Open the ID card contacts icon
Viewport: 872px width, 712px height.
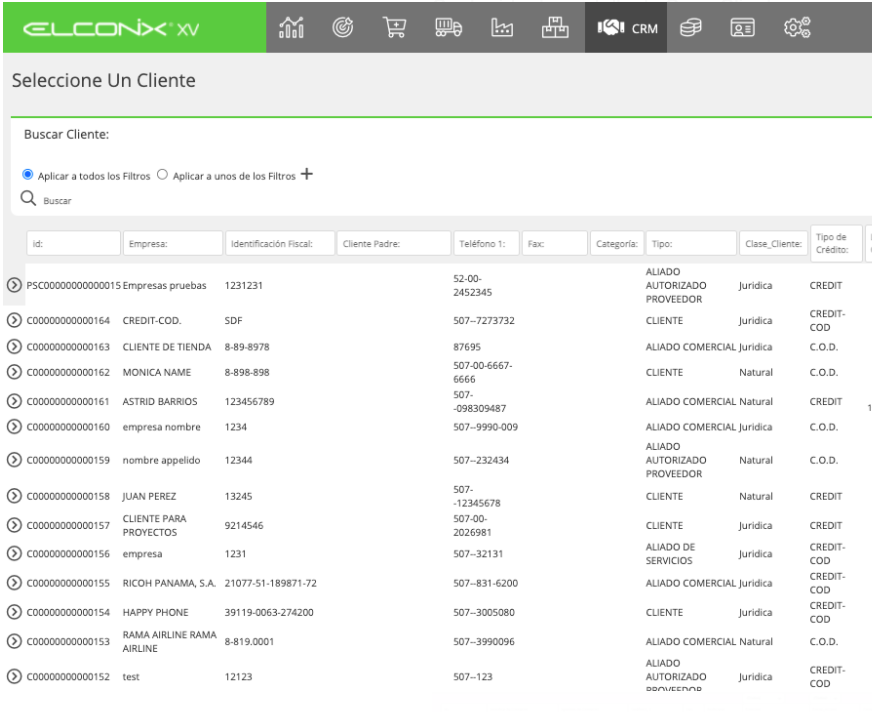[x=742, y=27]
